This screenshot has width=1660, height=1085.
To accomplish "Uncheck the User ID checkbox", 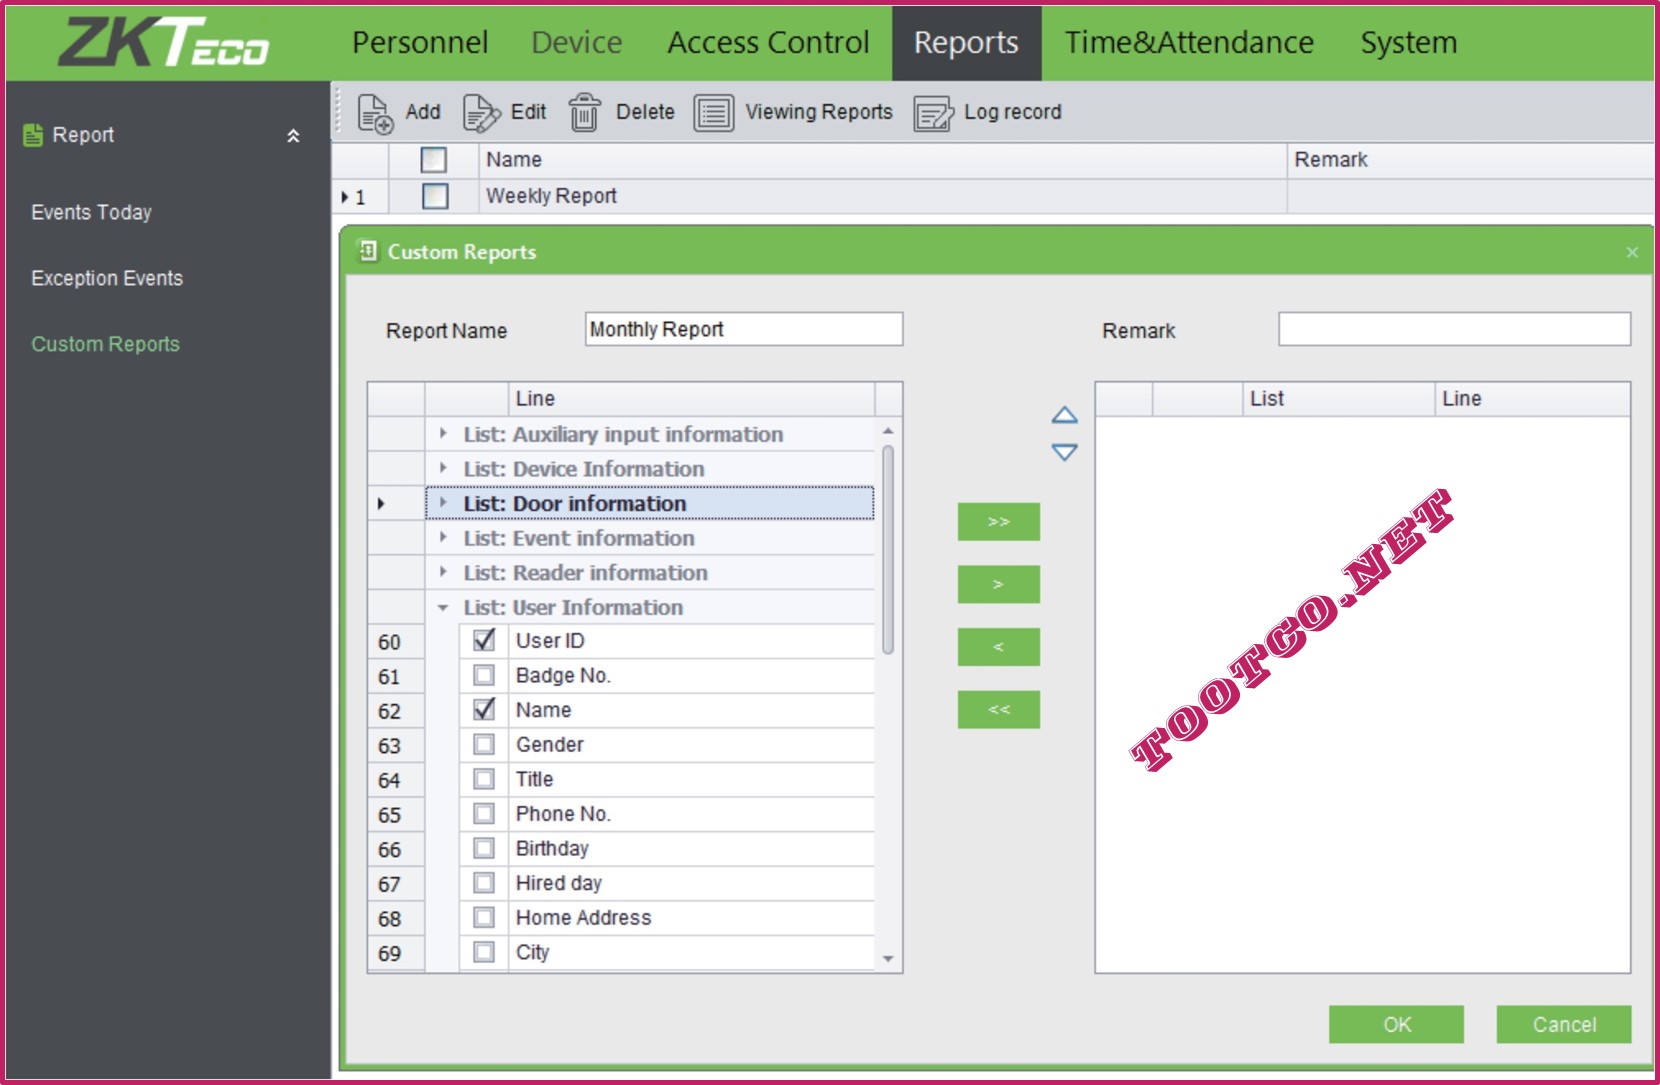I will 484,640.
